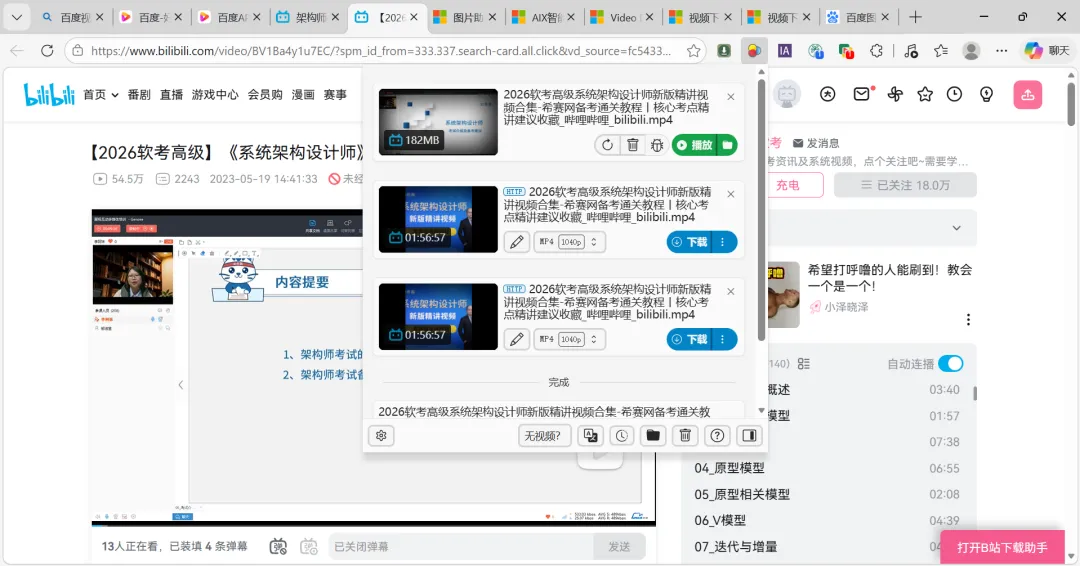Open MP4 1040p quality selector on second HTTP entry
This screenshot has width=1080, height=566.
(x=570, y=339)
